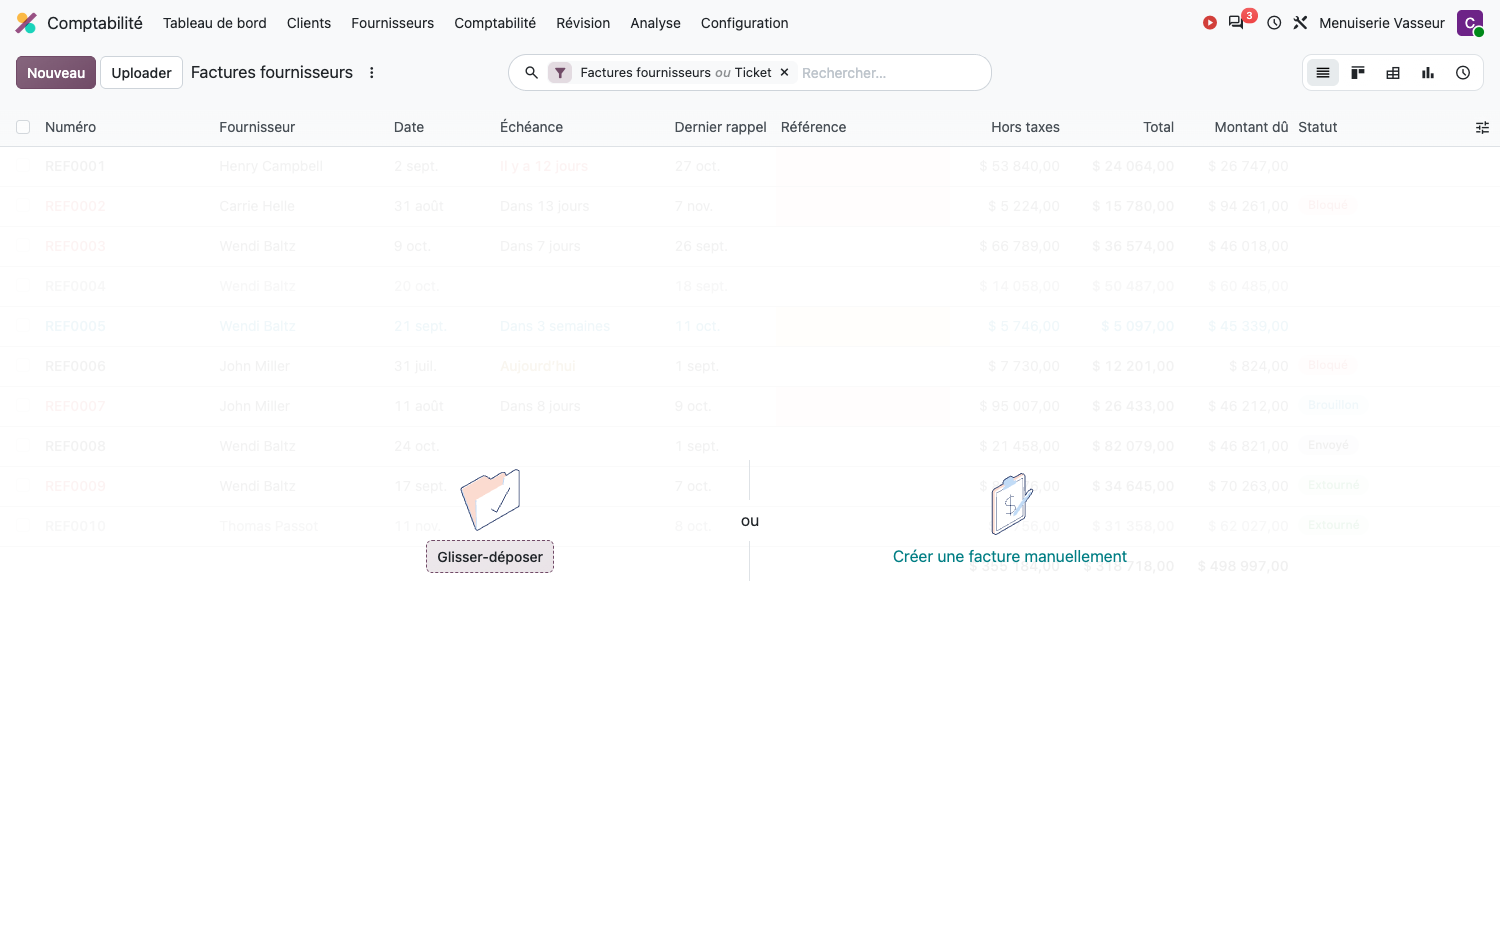Open the Révision menu

click(583, 23)
